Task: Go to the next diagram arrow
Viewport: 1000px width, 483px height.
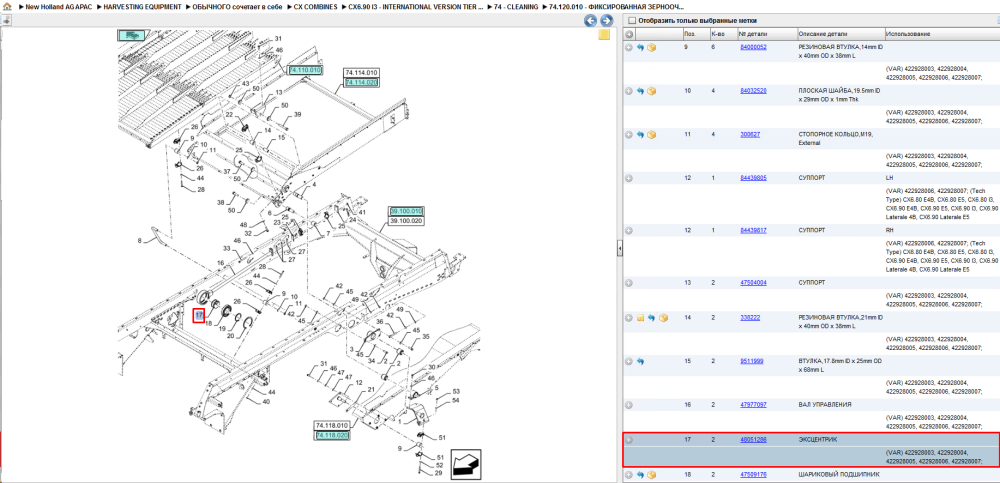Action: pos(606,20)
